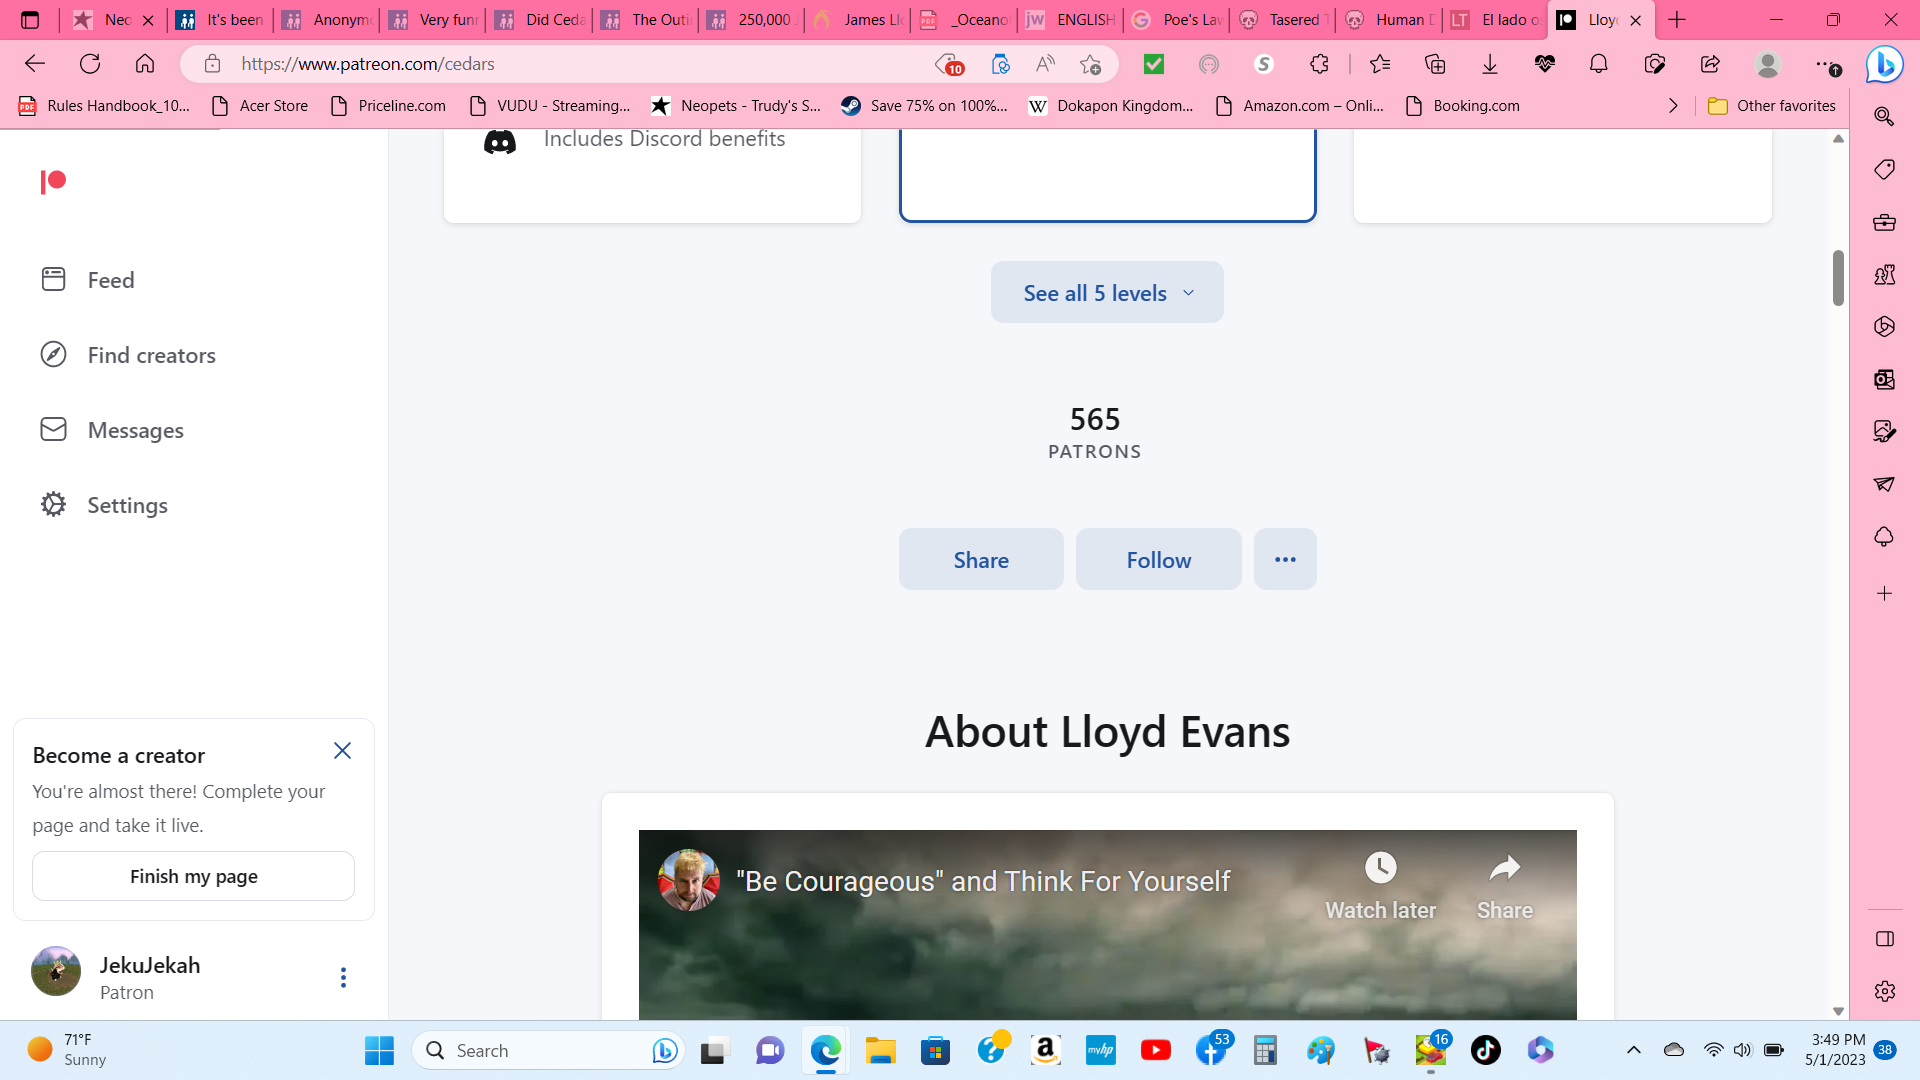Switch to the It's been tab
Image resolution: width=1920 pixels, height=1080 pixels.
221,20
